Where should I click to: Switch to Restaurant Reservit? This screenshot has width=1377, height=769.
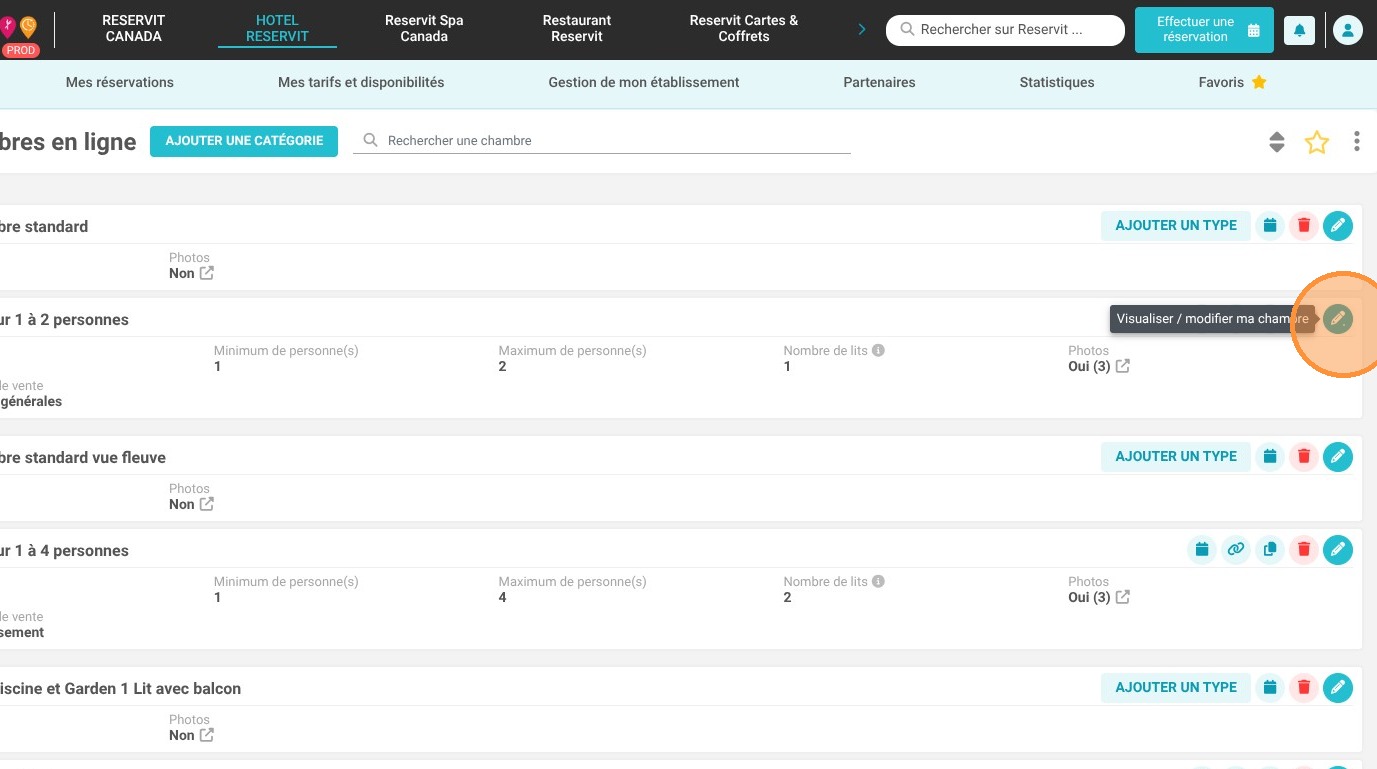pyautogui.click(x=577, y=28)
